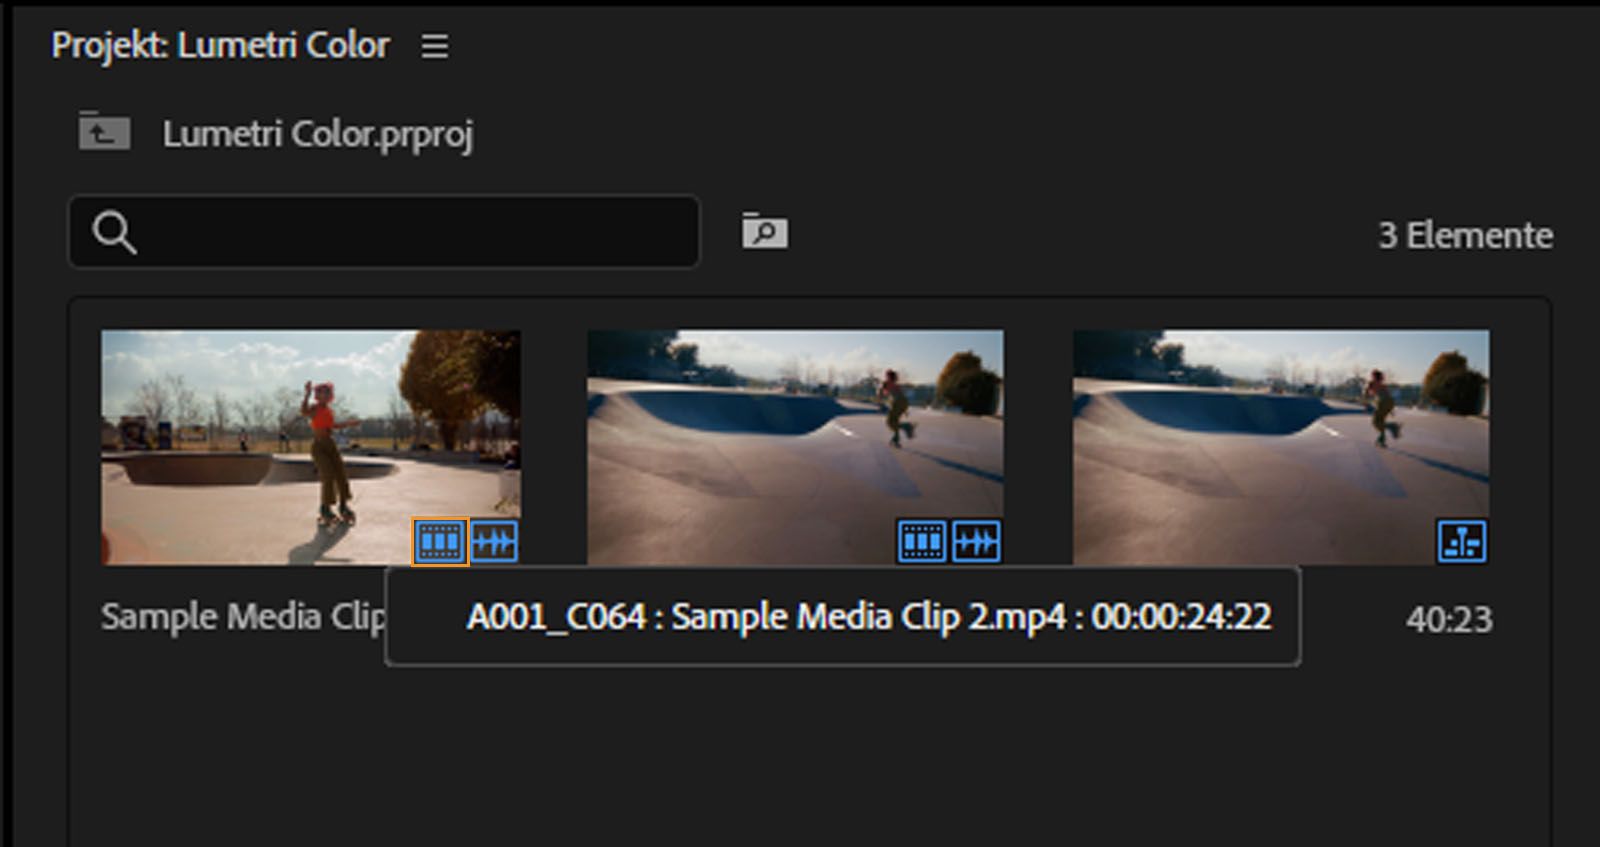Select the first skater clip thumbnail

(x=311, y=447)
